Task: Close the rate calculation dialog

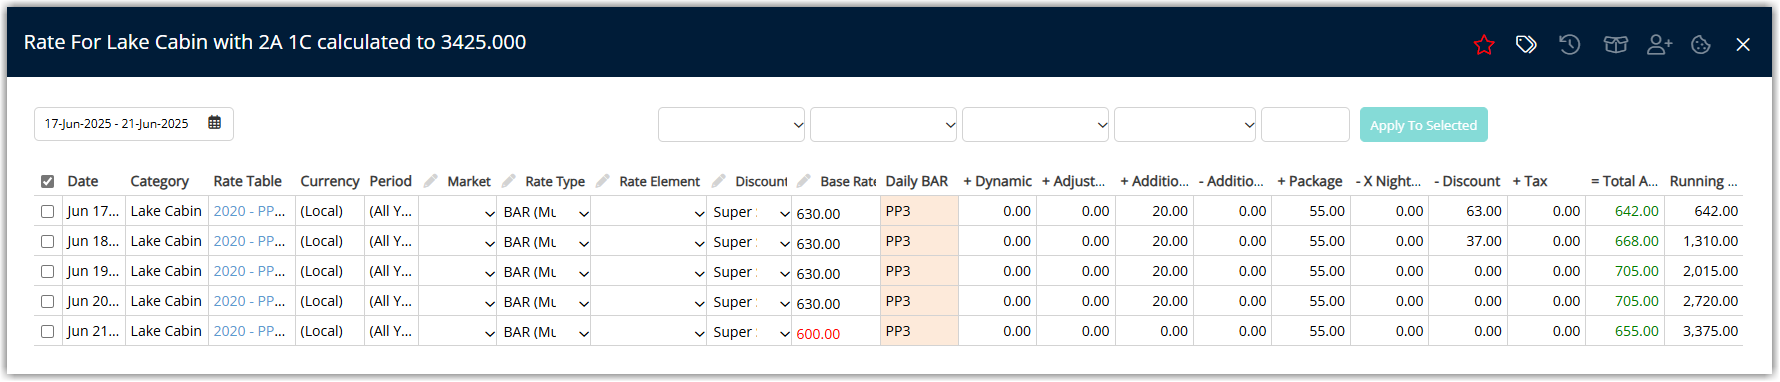Action: point(1743,44)
